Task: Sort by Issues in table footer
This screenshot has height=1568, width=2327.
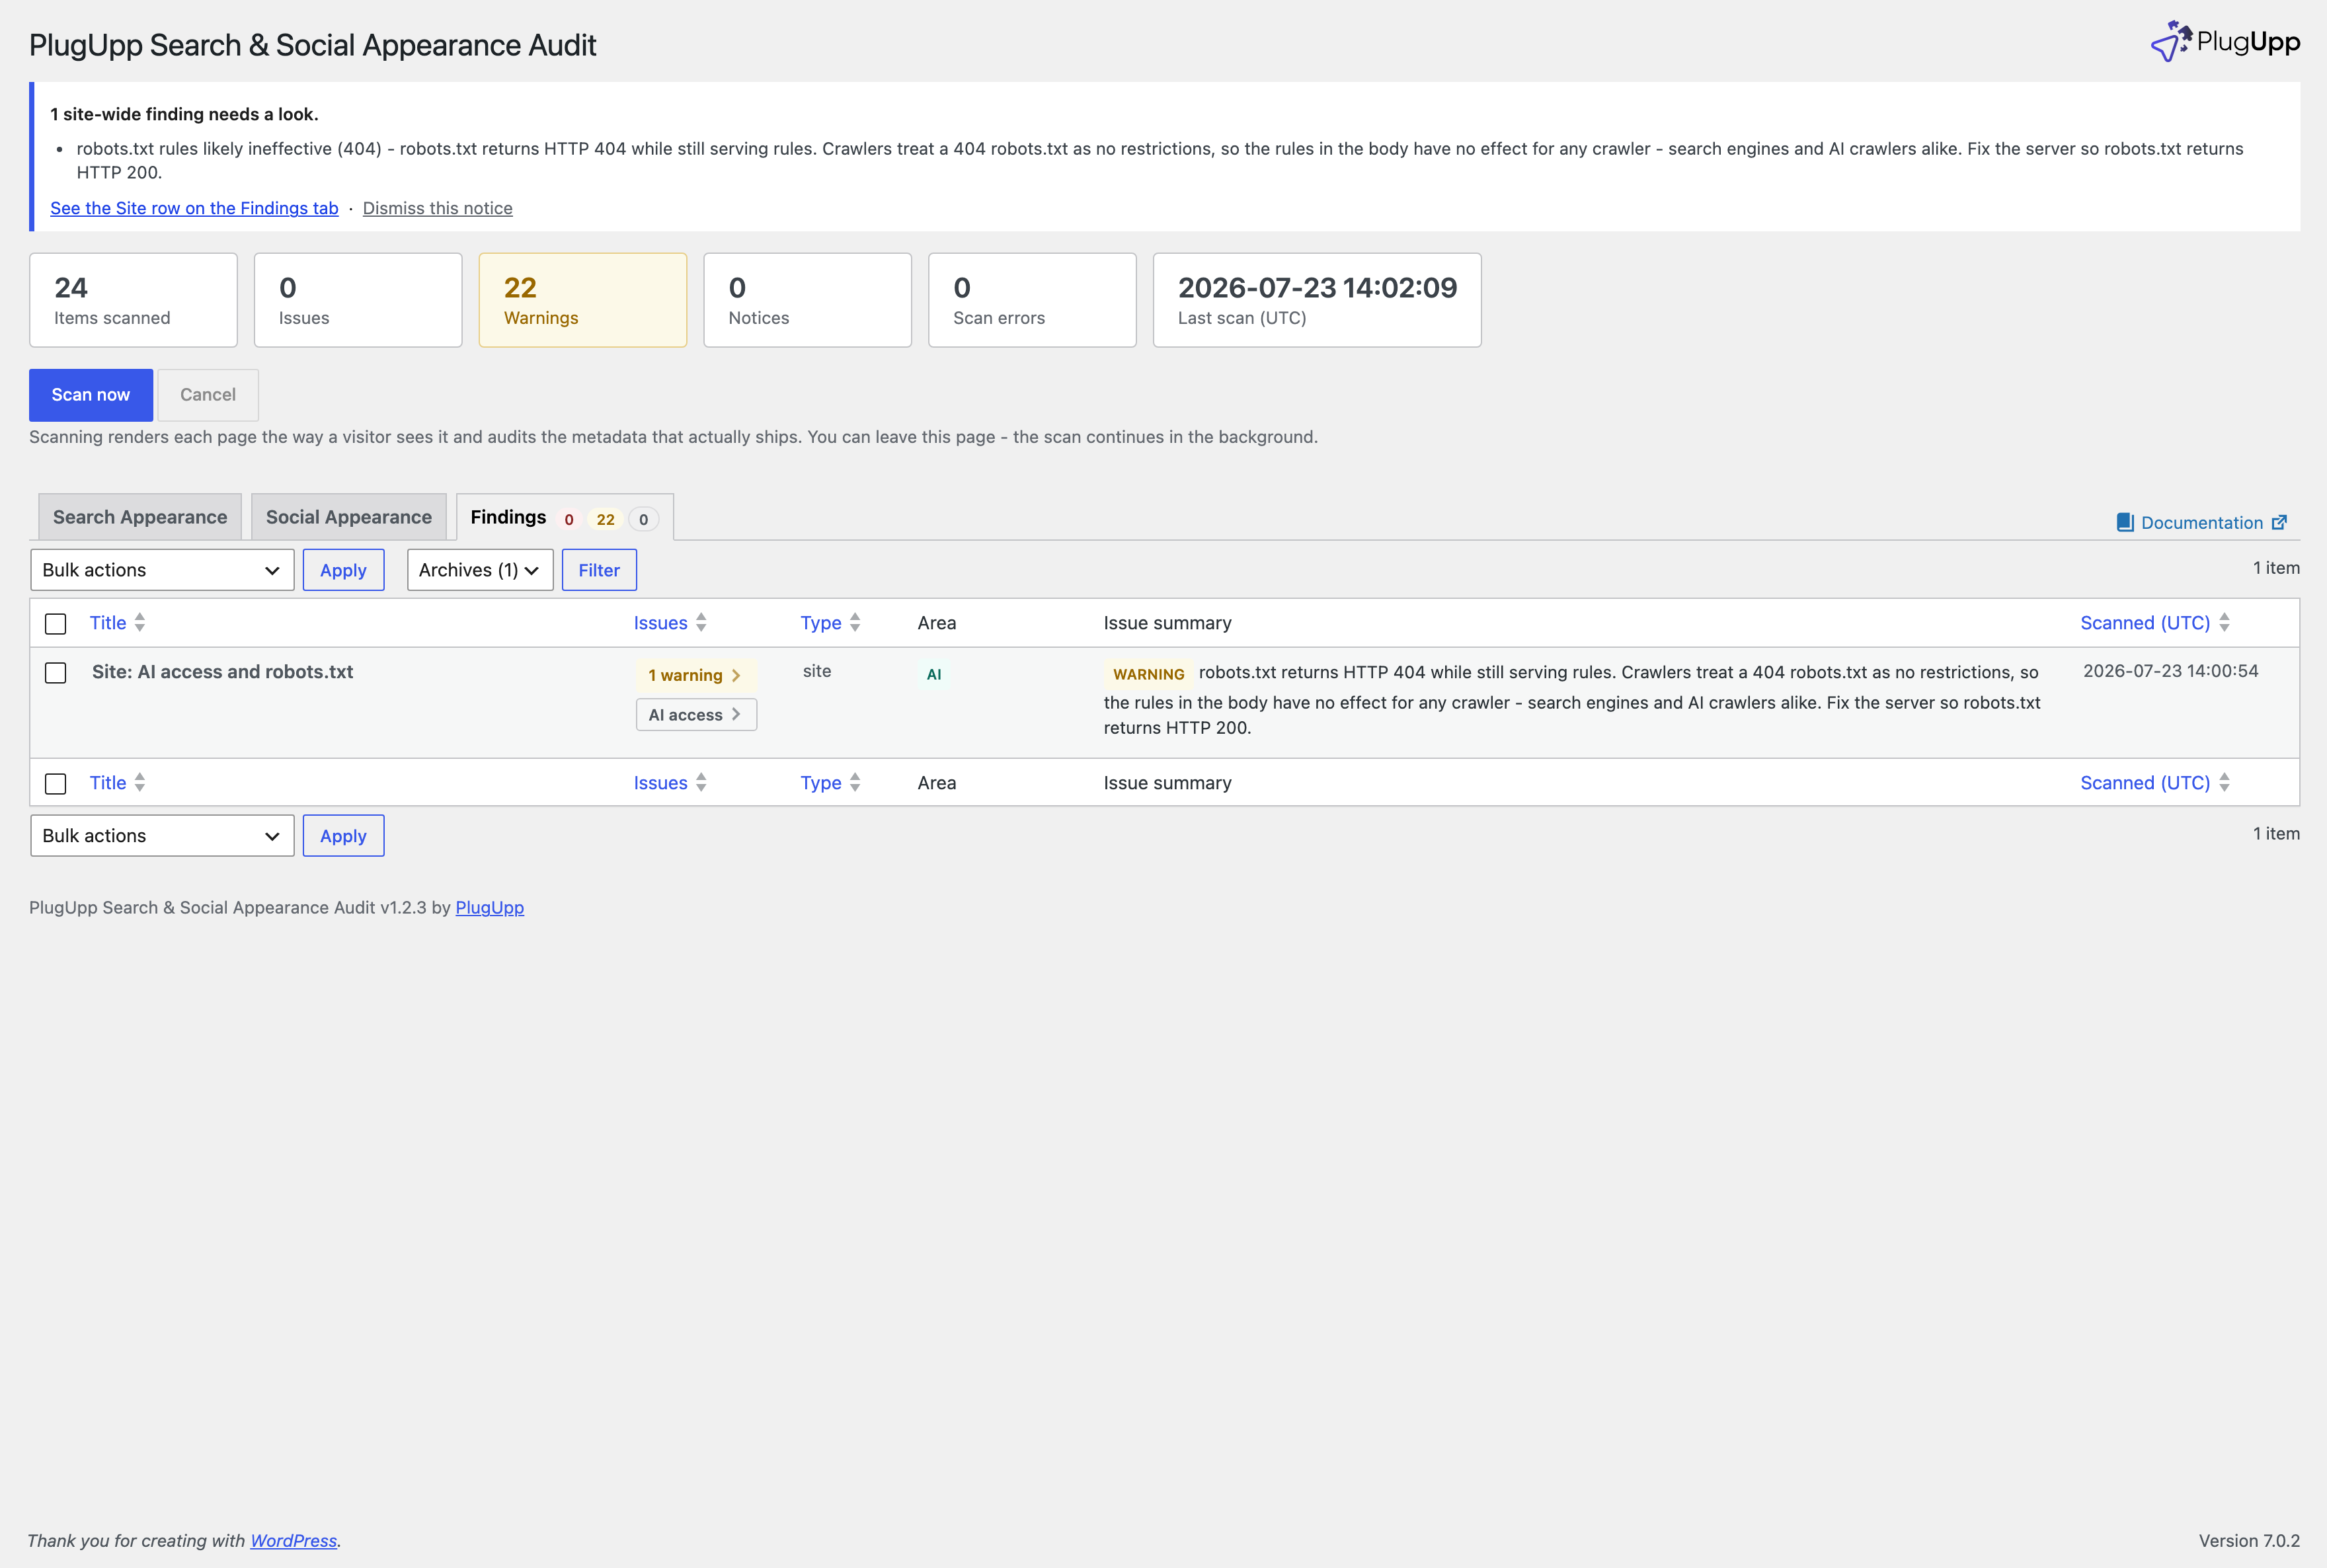Action: tap(660, 782)
